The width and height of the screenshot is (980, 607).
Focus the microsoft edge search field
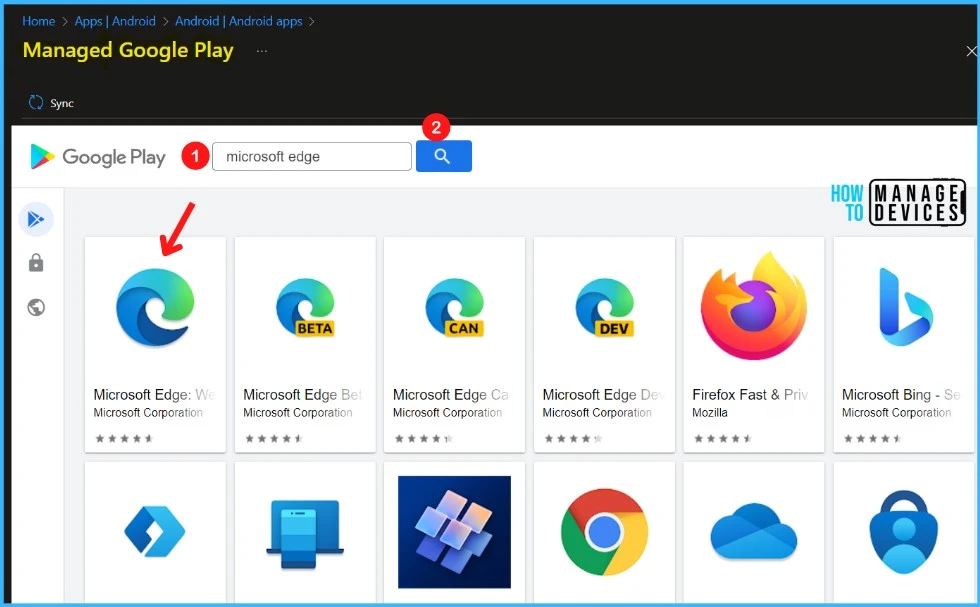tap(312, 156)
